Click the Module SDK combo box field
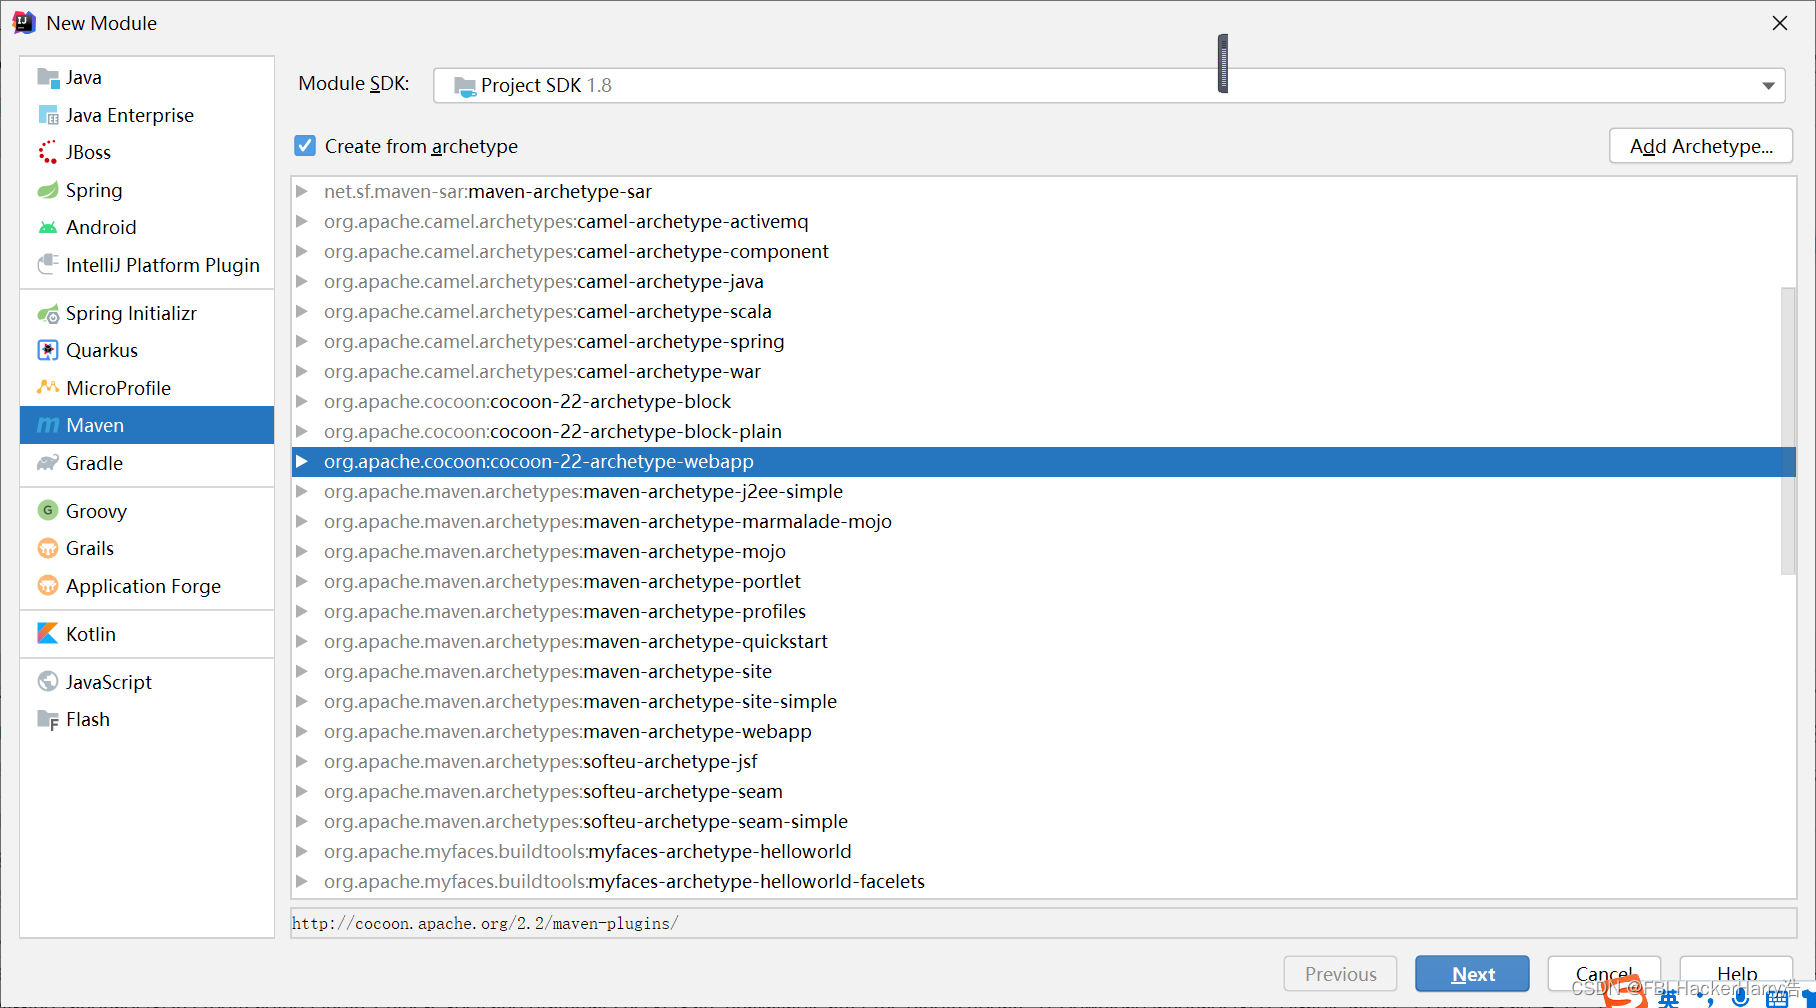This screenshot has height=1008, width=1816. pos(1109,86)
